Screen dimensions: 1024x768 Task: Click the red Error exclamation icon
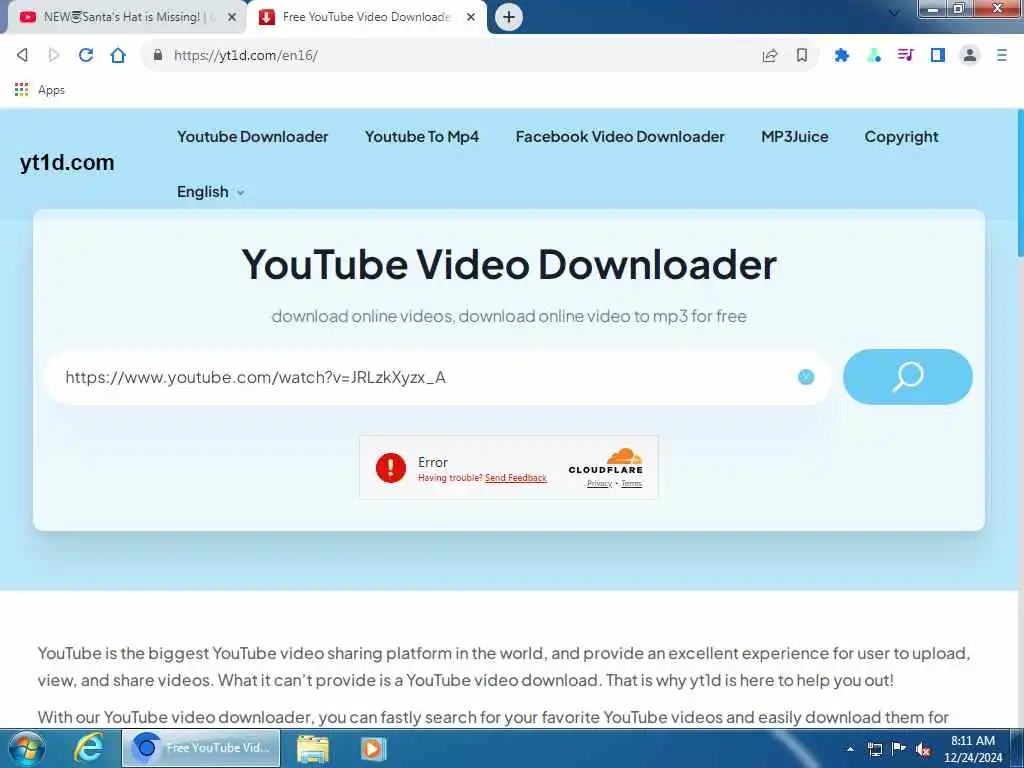[391, 468]
